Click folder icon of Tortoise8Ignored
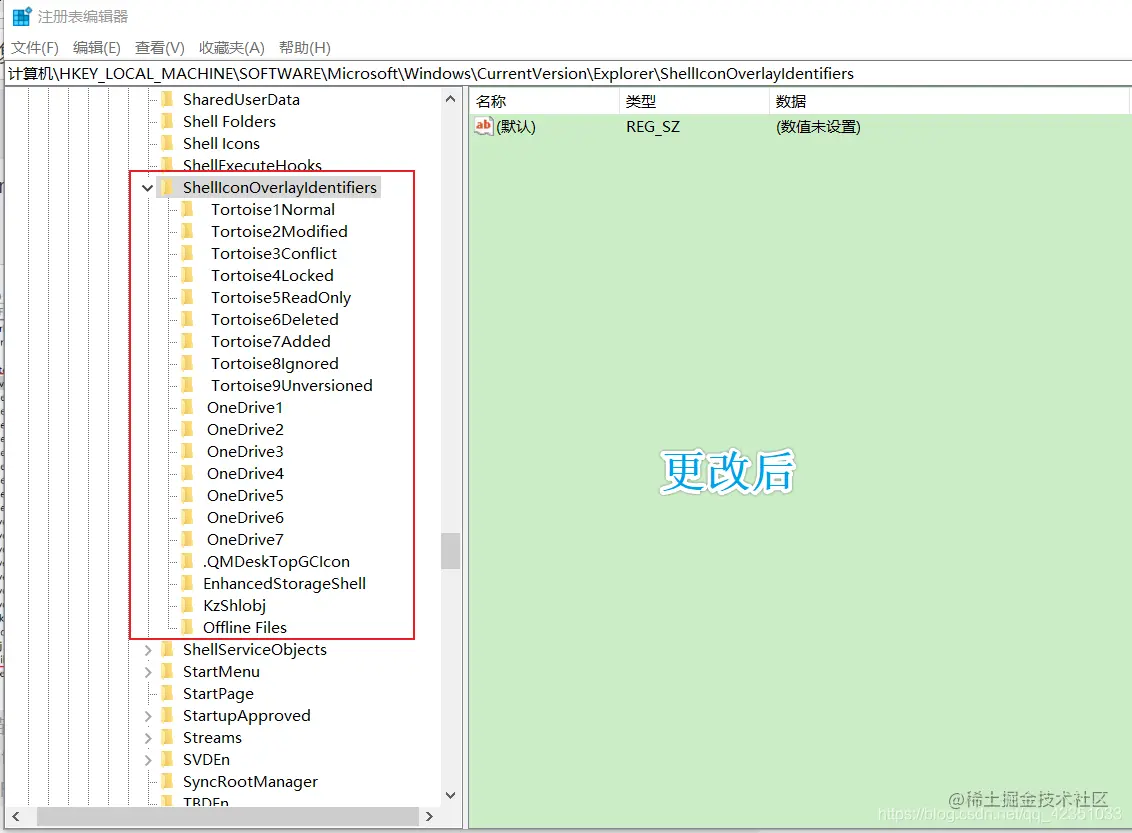1132x833 pixels. [x=188, y=363]
